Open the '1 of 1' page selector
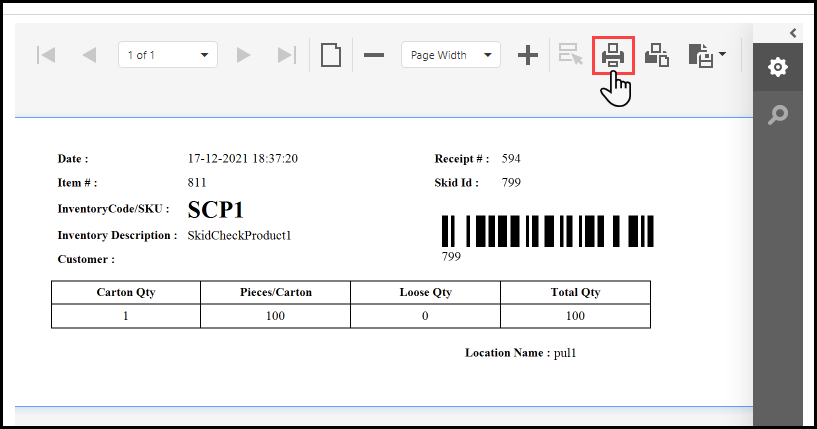This screenshot has height=429, width=817. 167,55
